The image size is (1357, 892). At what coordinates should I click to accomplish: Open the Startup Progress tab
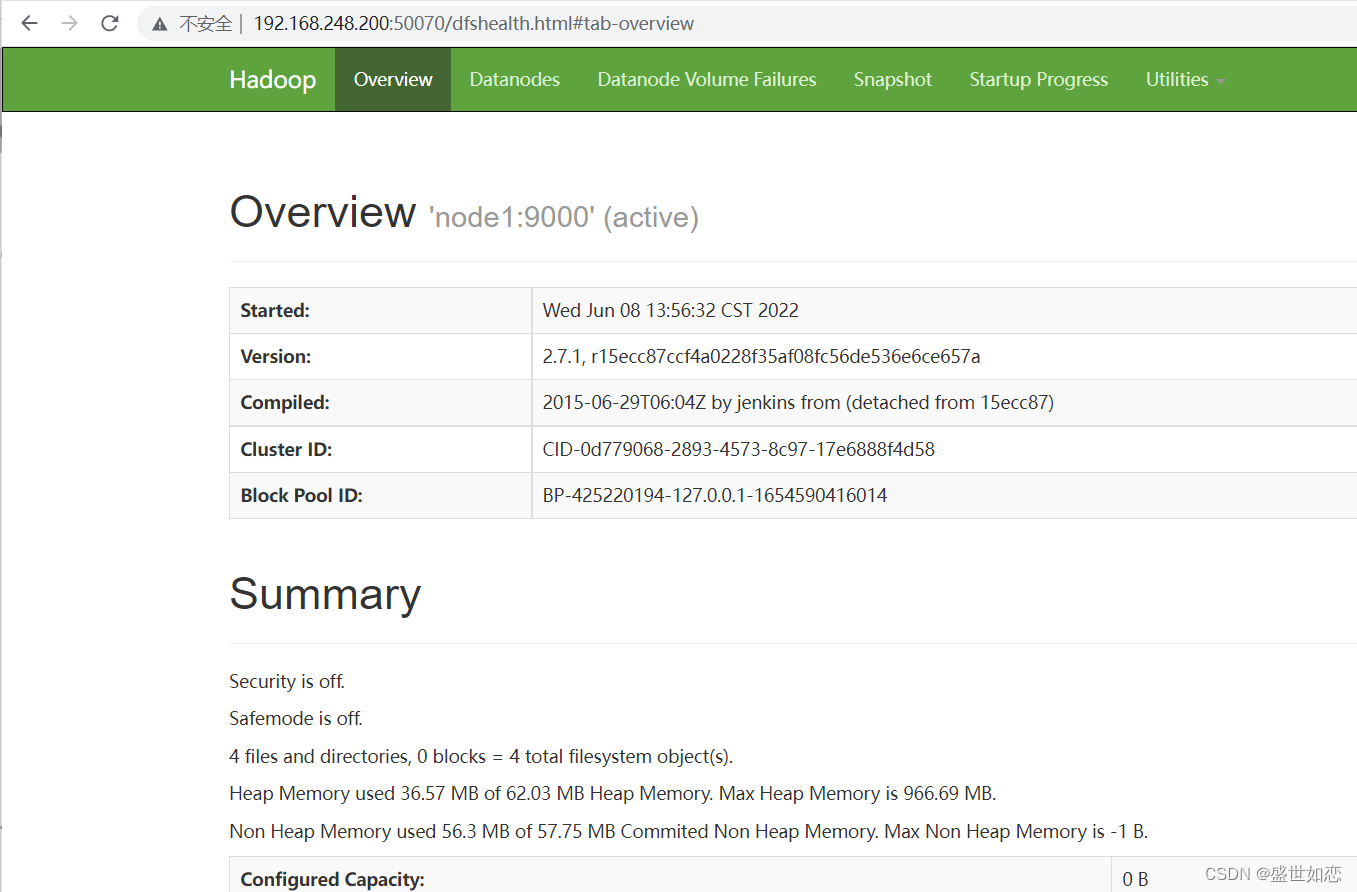pos(1039,80)
